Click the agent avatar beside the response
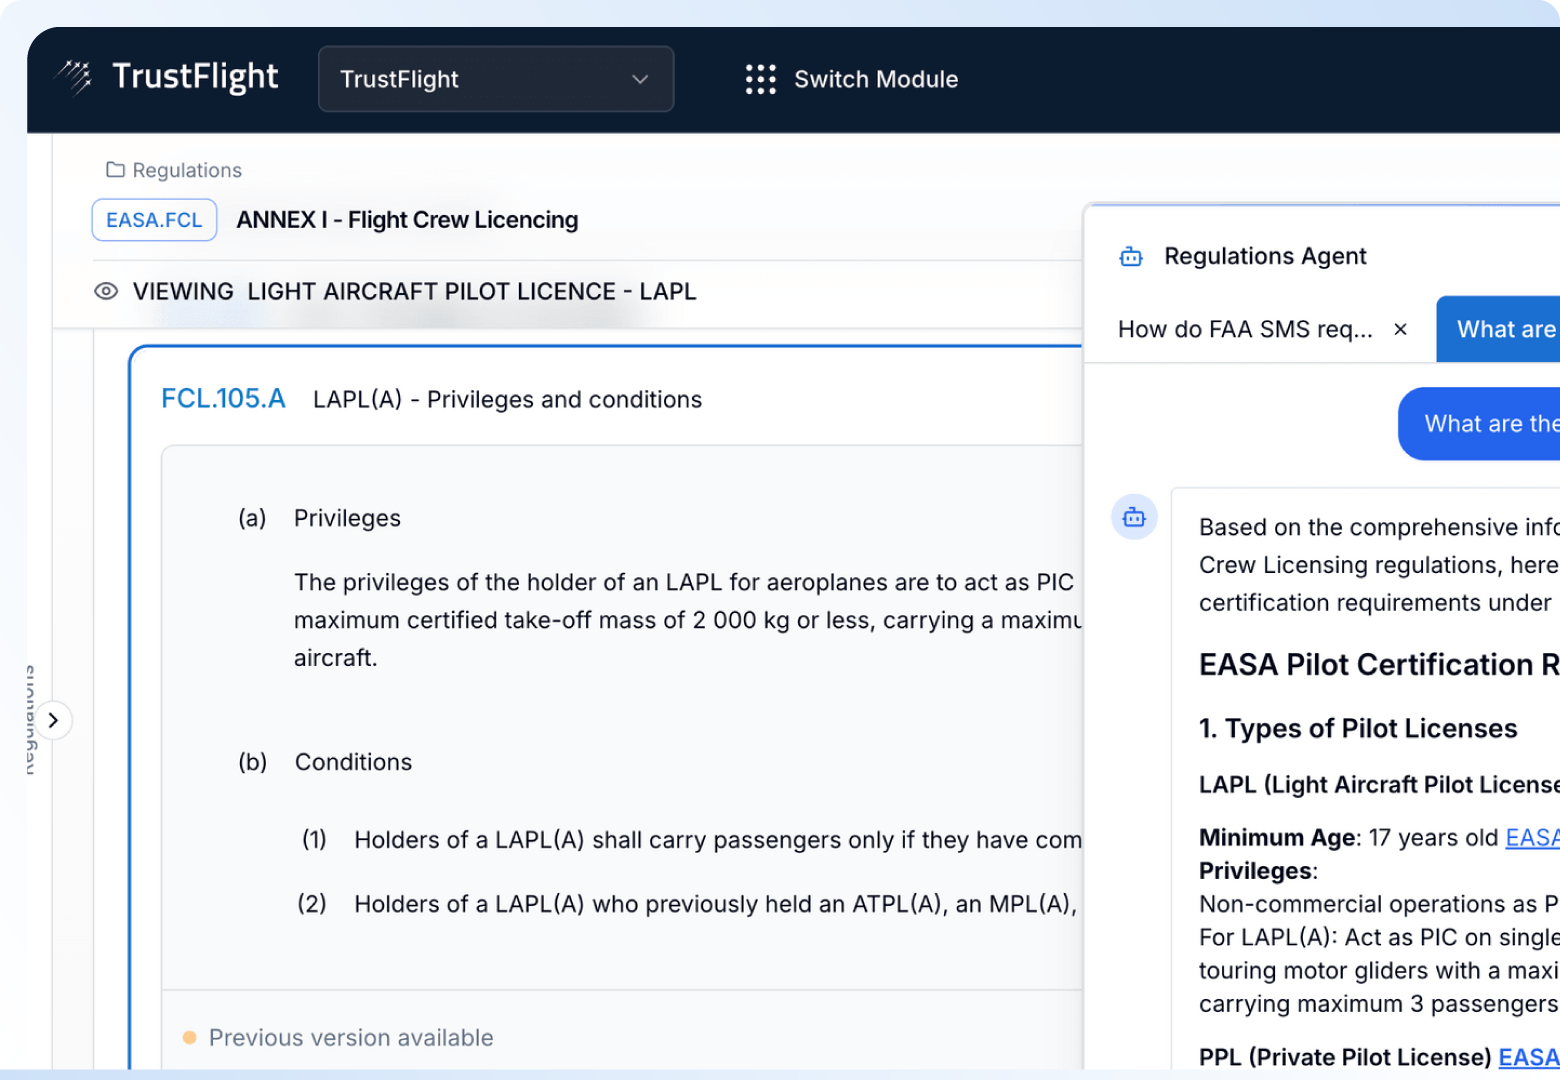This screenshot has width=1560, height=1080. tap(1134, 517)
